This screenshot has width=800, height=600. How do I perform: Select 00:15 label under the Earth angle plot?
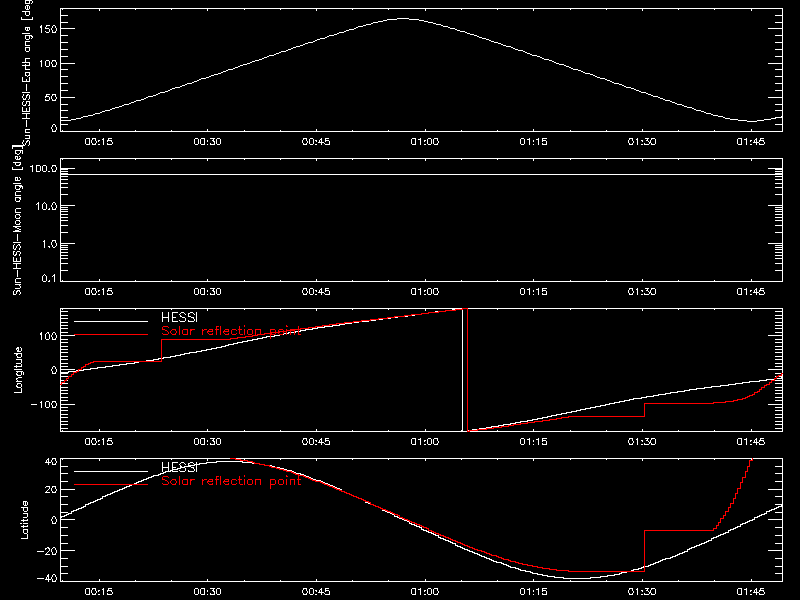pyautogui.click(x=98, y=142)
